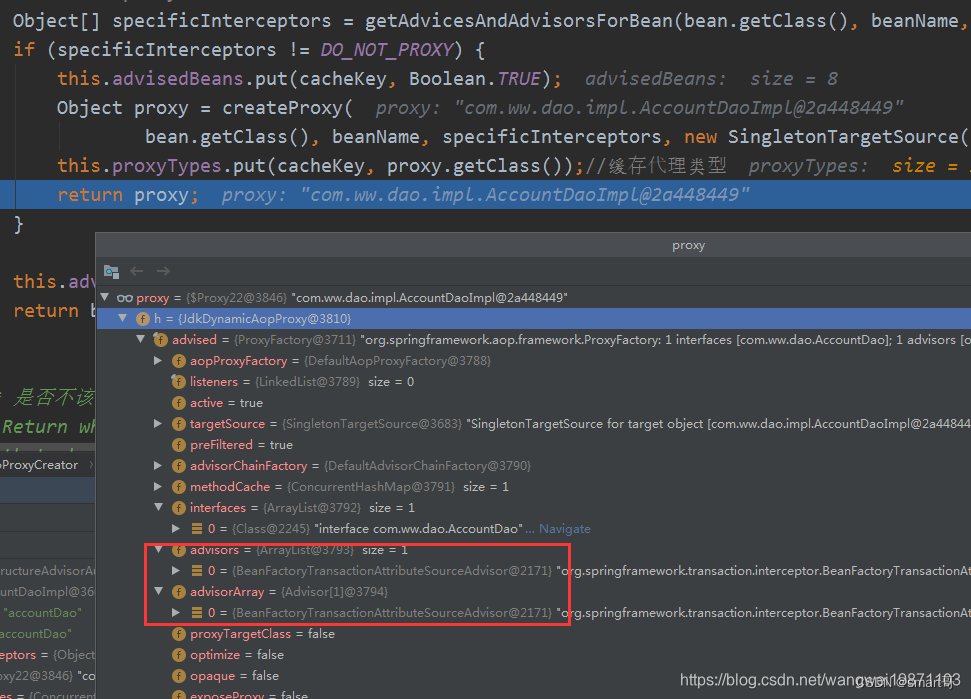
Task: Expand the methodCache field
Action: point(159,487)
